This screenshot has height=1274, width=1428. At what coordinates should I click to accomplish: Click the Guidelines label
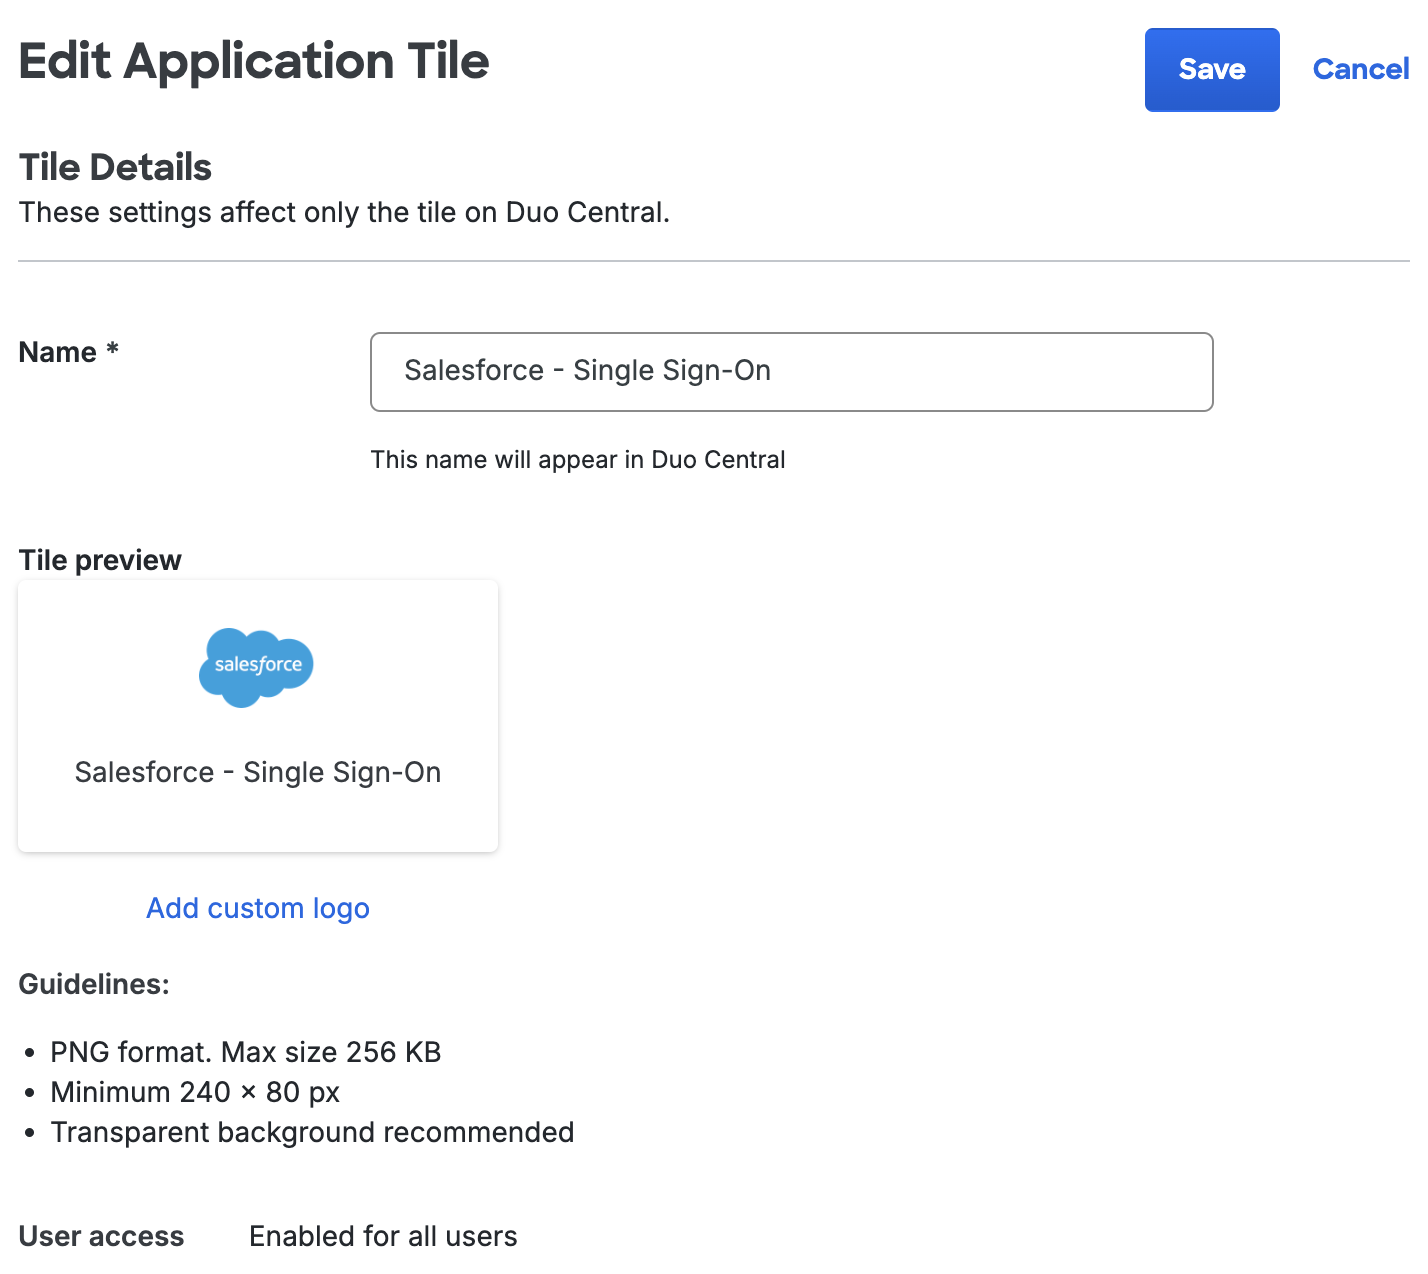pyautogui.click(x=93, y=984)
